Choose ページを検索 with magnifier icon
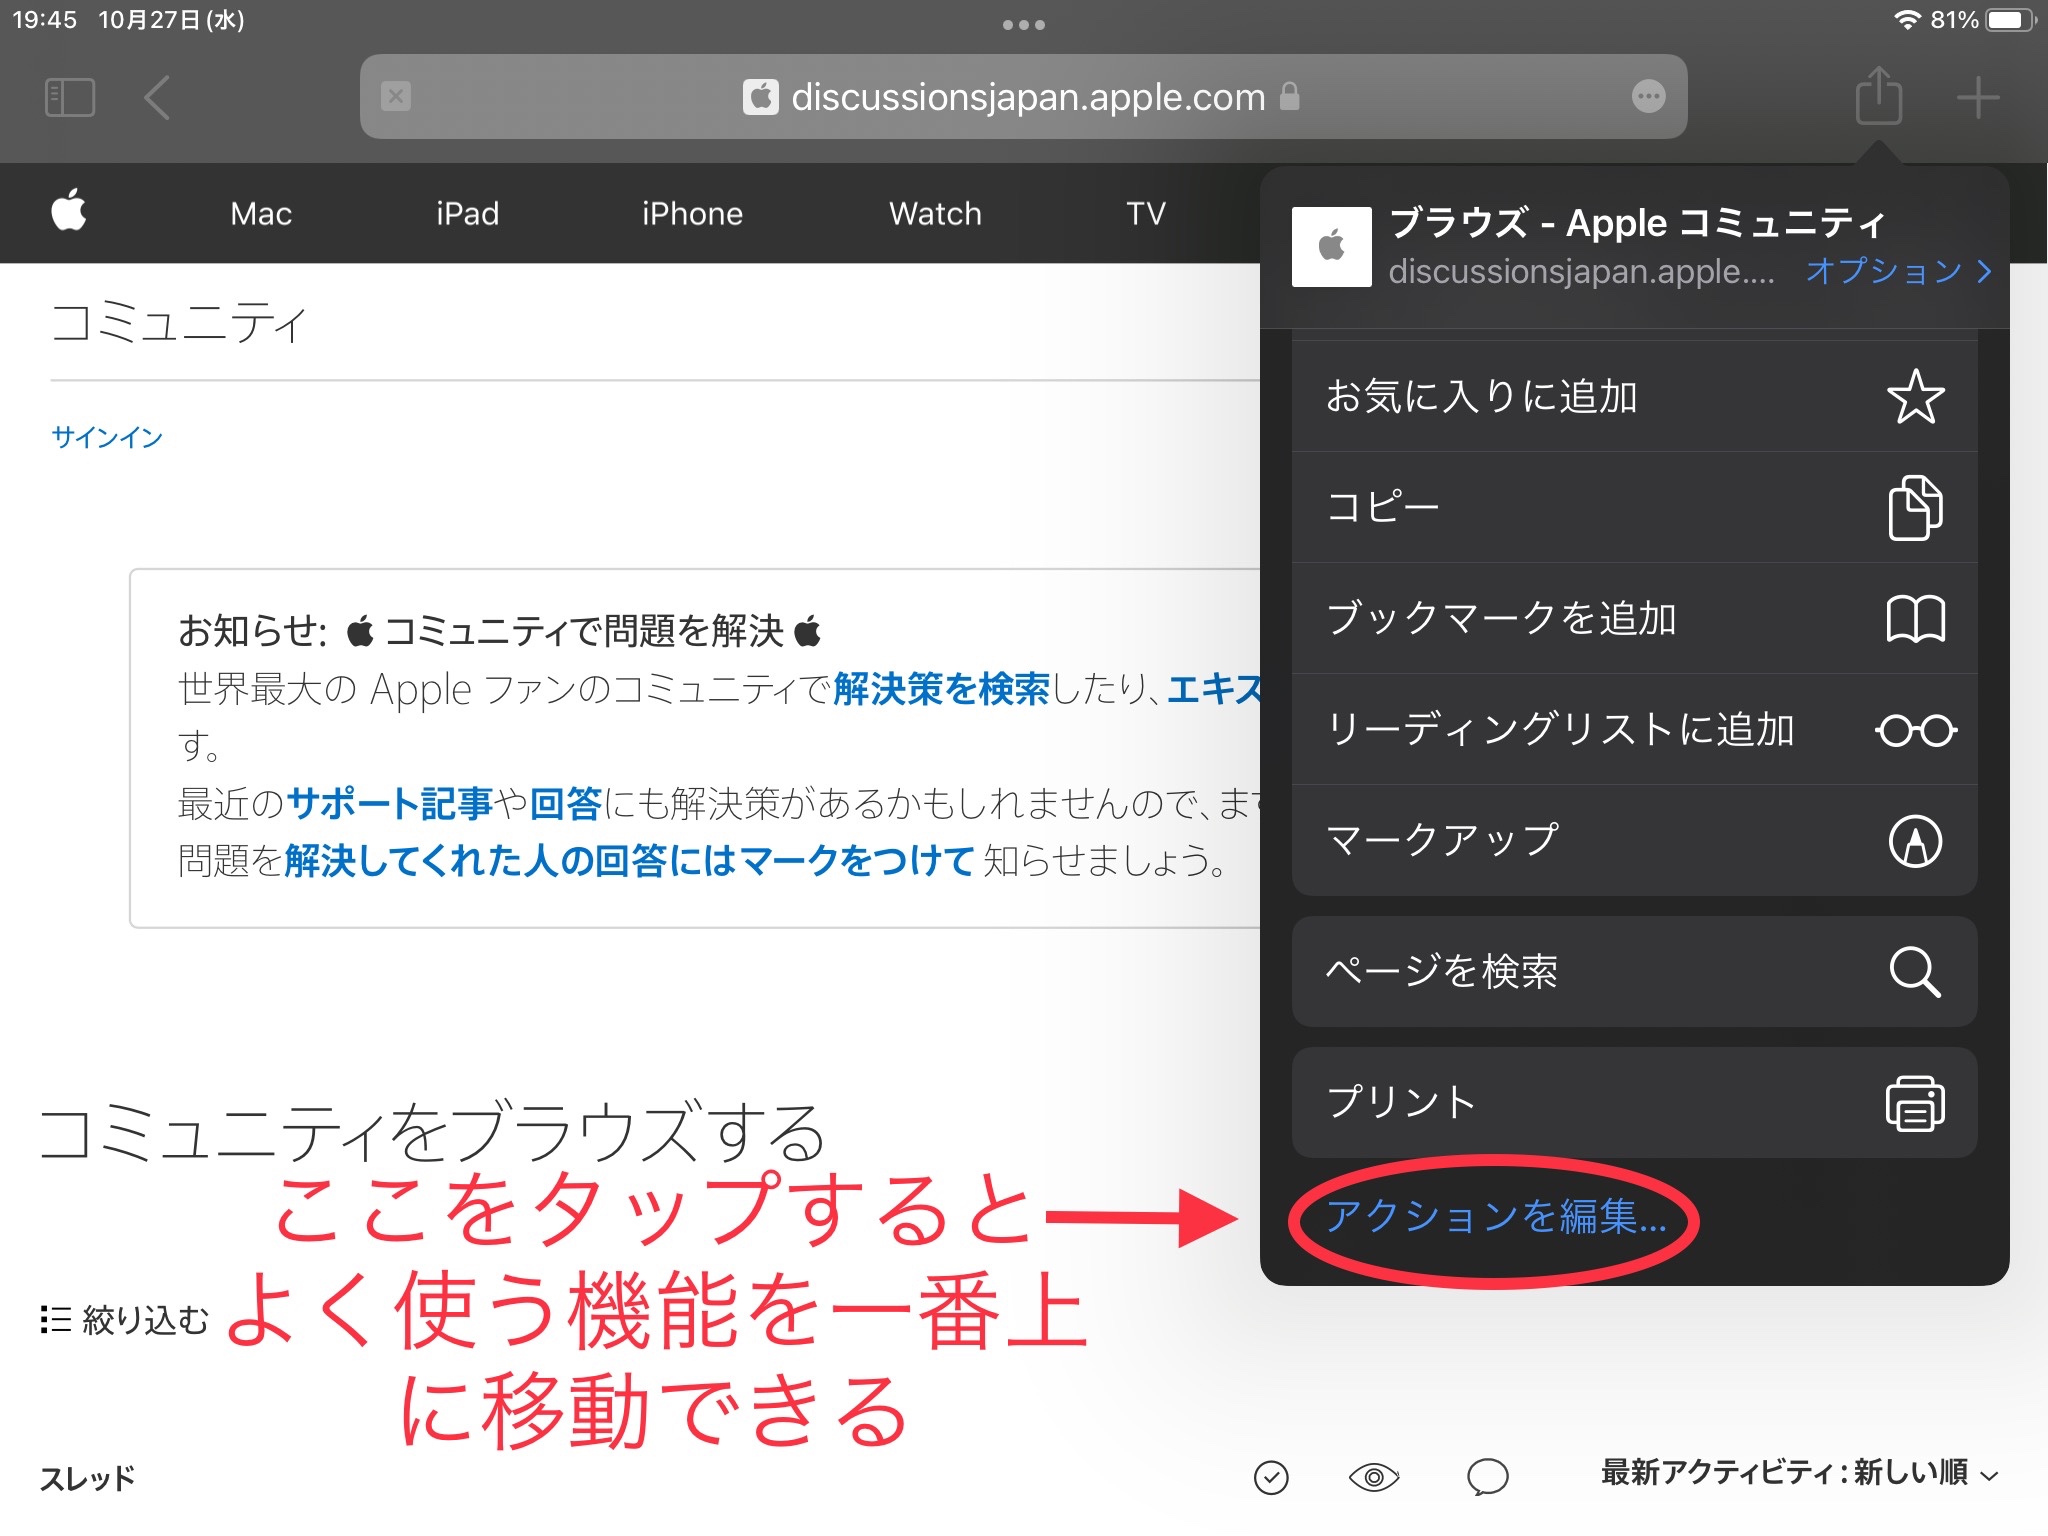Screen dimensions: 2048x1536 click(x=1634, y=971)
